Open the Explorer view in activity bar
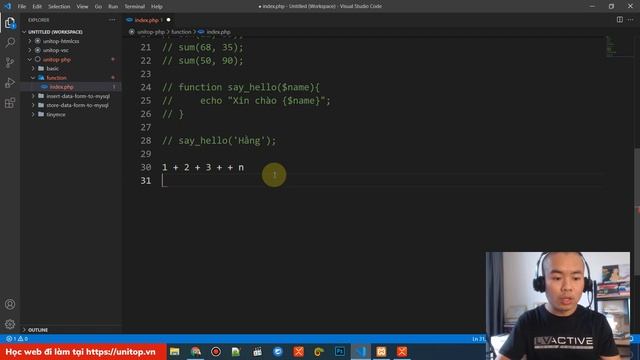 tap(10, 22)
